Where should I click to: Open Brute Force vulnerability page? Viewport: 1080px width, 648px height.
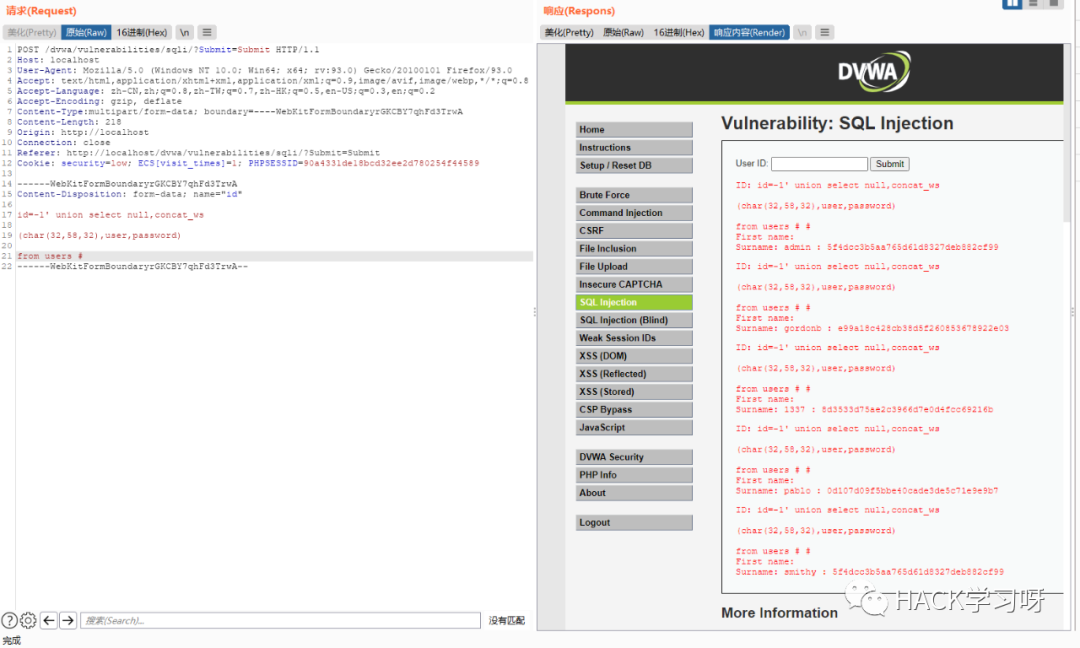click(634, 195)
